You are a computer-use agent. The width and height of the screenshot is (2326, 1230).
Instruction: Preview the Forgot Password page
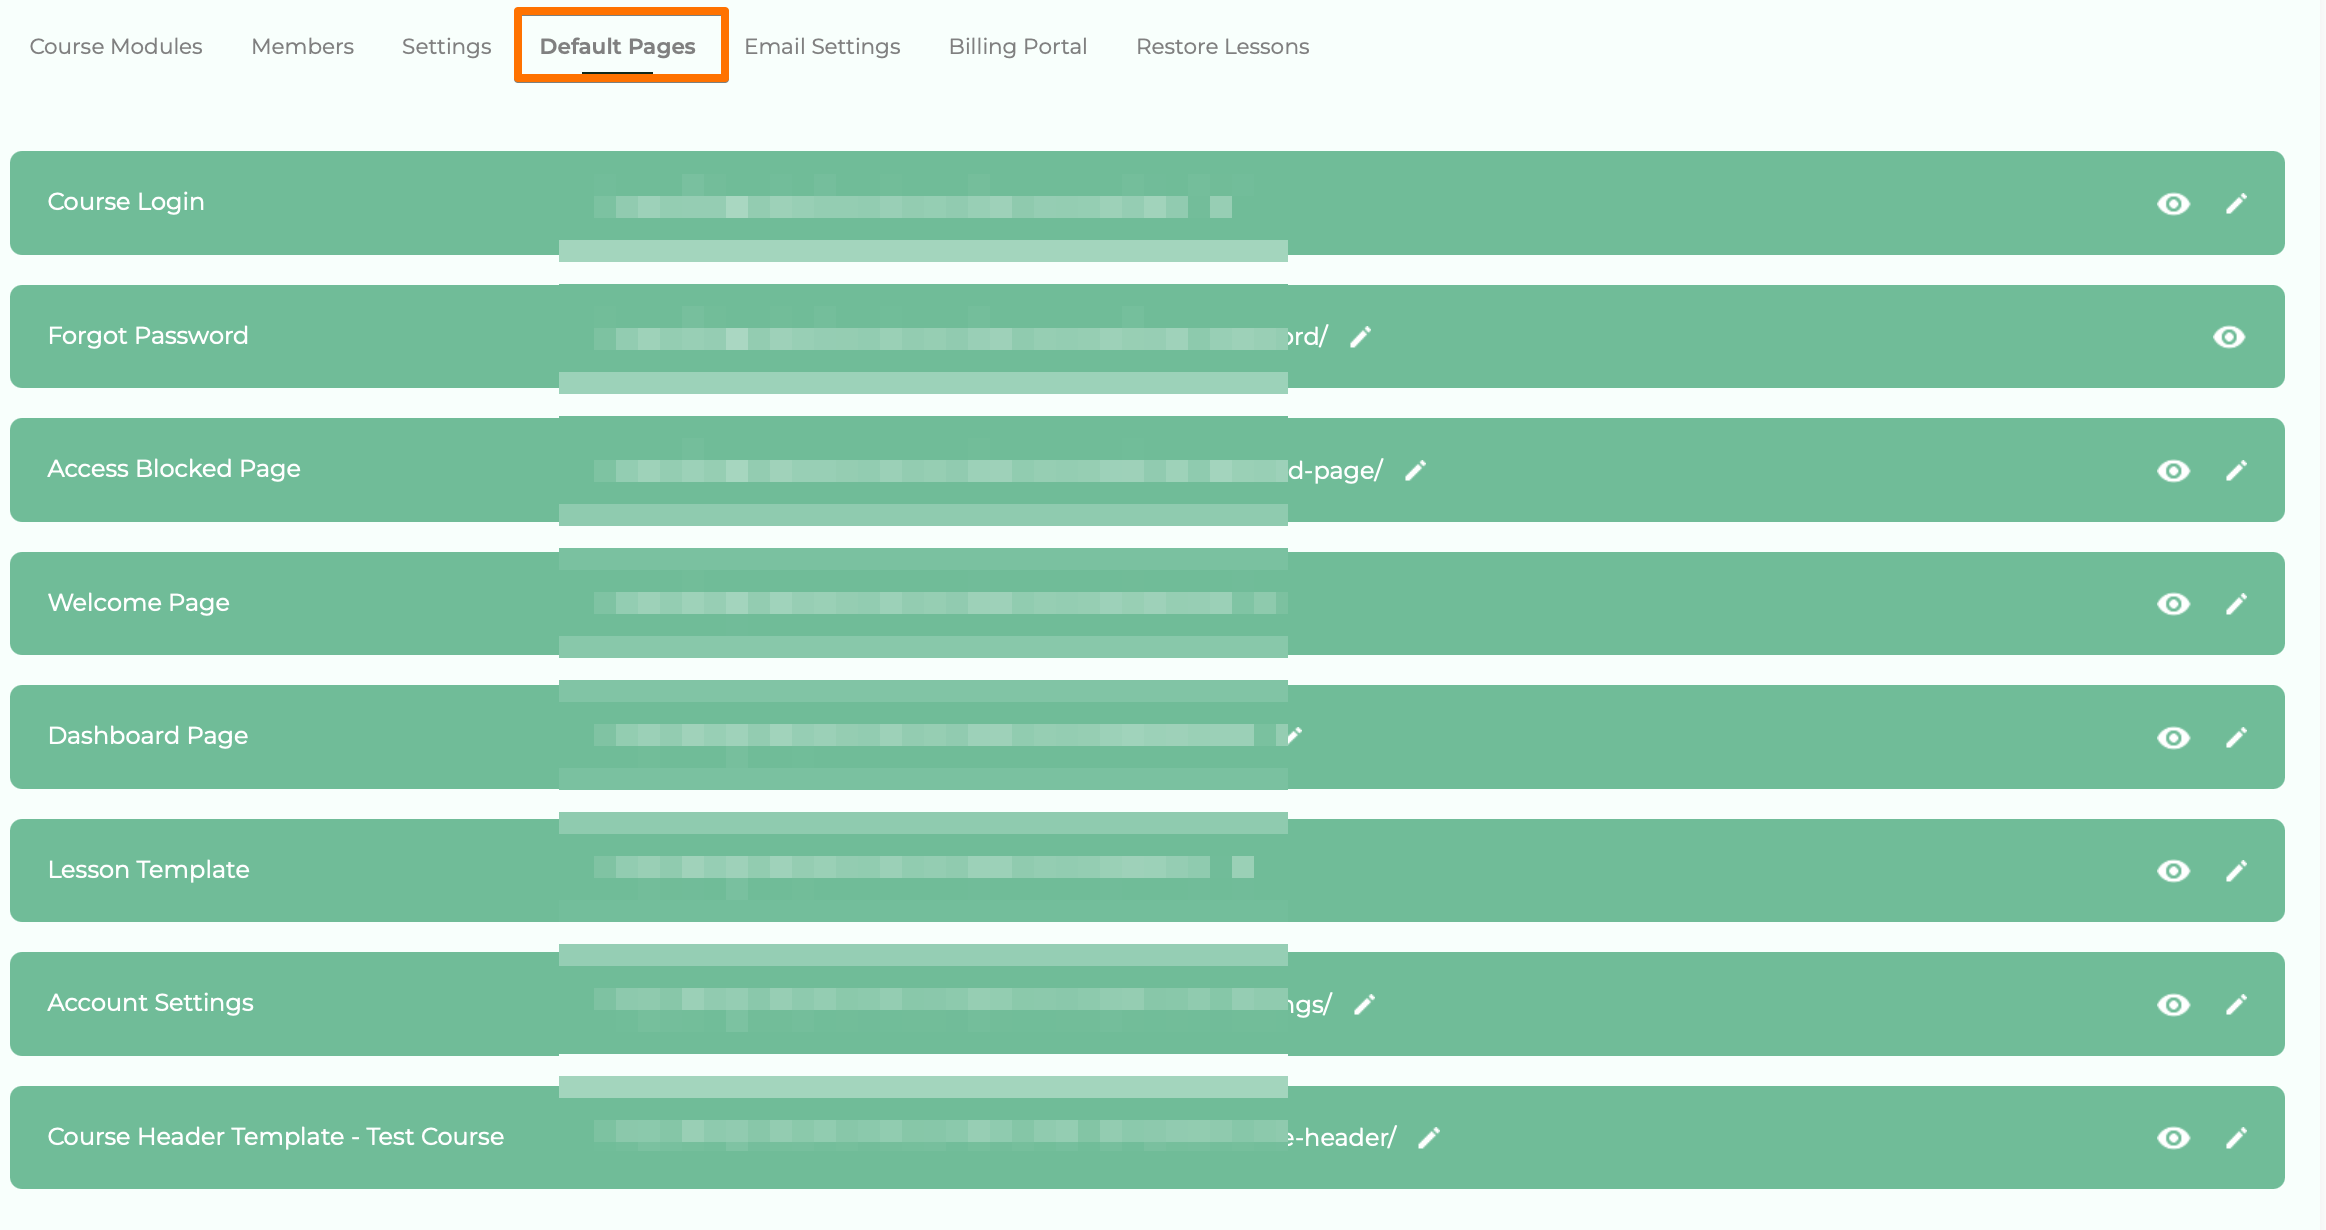pyautogui.click(x=2228, y=338)
